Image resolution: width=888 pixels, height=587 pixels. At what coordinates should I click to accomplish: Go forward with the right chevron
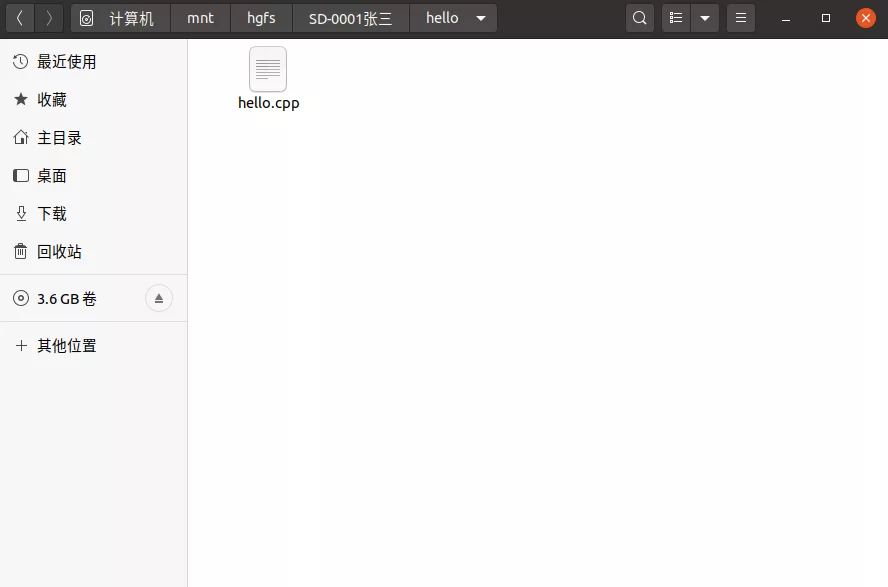(49, 18)
